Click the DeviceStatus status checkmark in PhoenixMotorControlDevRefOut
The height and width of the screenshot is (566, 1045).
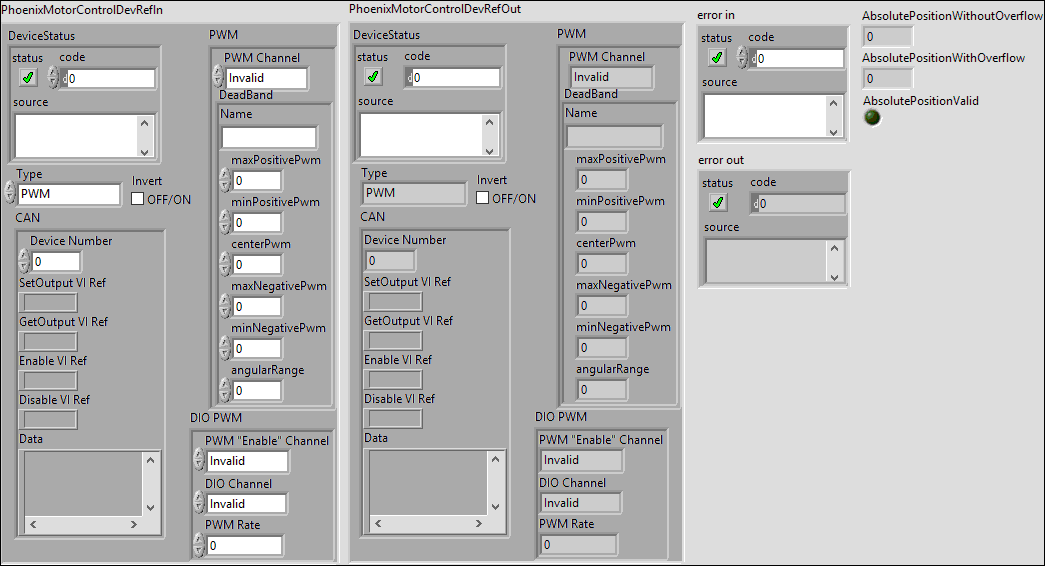[x=373, y=77]
